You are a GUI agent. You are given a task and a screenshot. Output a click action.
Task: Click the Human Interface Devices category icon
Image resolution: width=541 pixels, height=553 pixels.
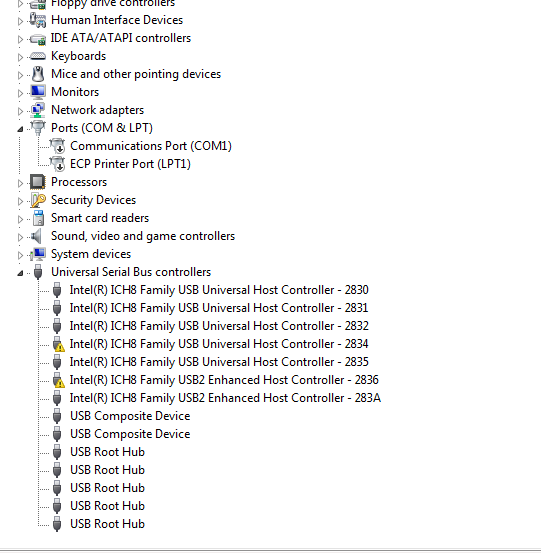(38, 20)
